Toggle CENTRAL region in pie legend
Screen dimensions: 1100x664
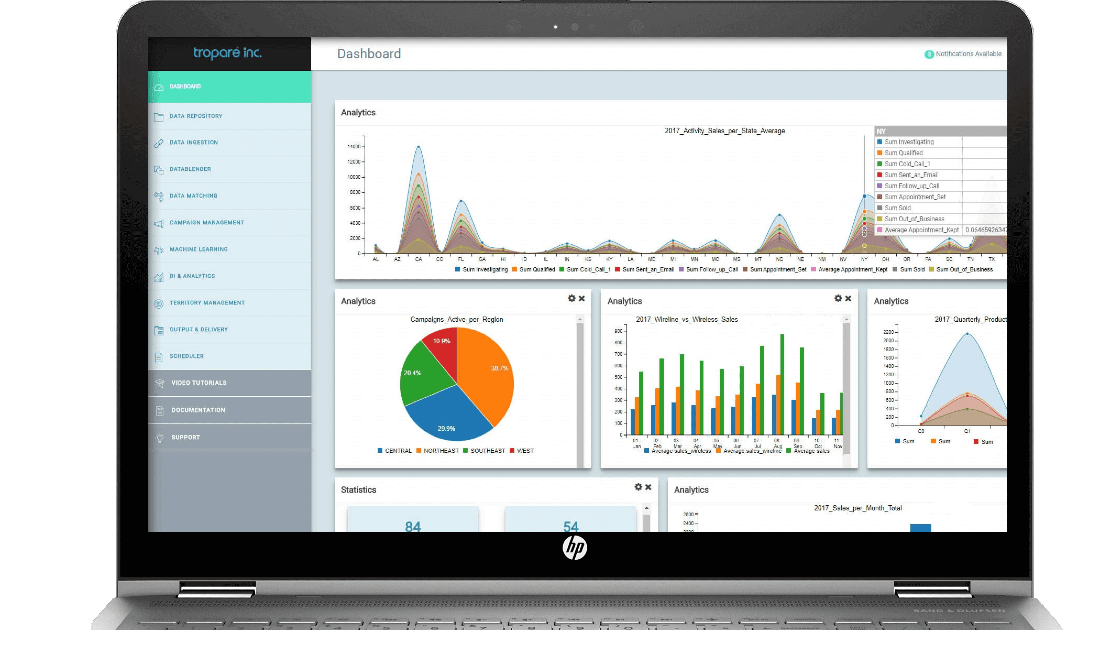click(395, 451)
